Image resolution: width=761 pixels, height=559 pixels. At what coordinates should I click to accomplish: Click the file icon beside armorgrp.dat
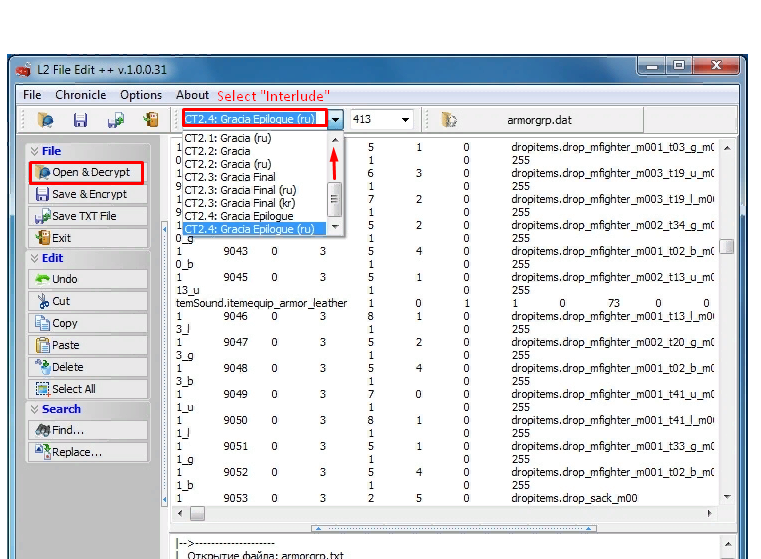click(x=449, y=119)
